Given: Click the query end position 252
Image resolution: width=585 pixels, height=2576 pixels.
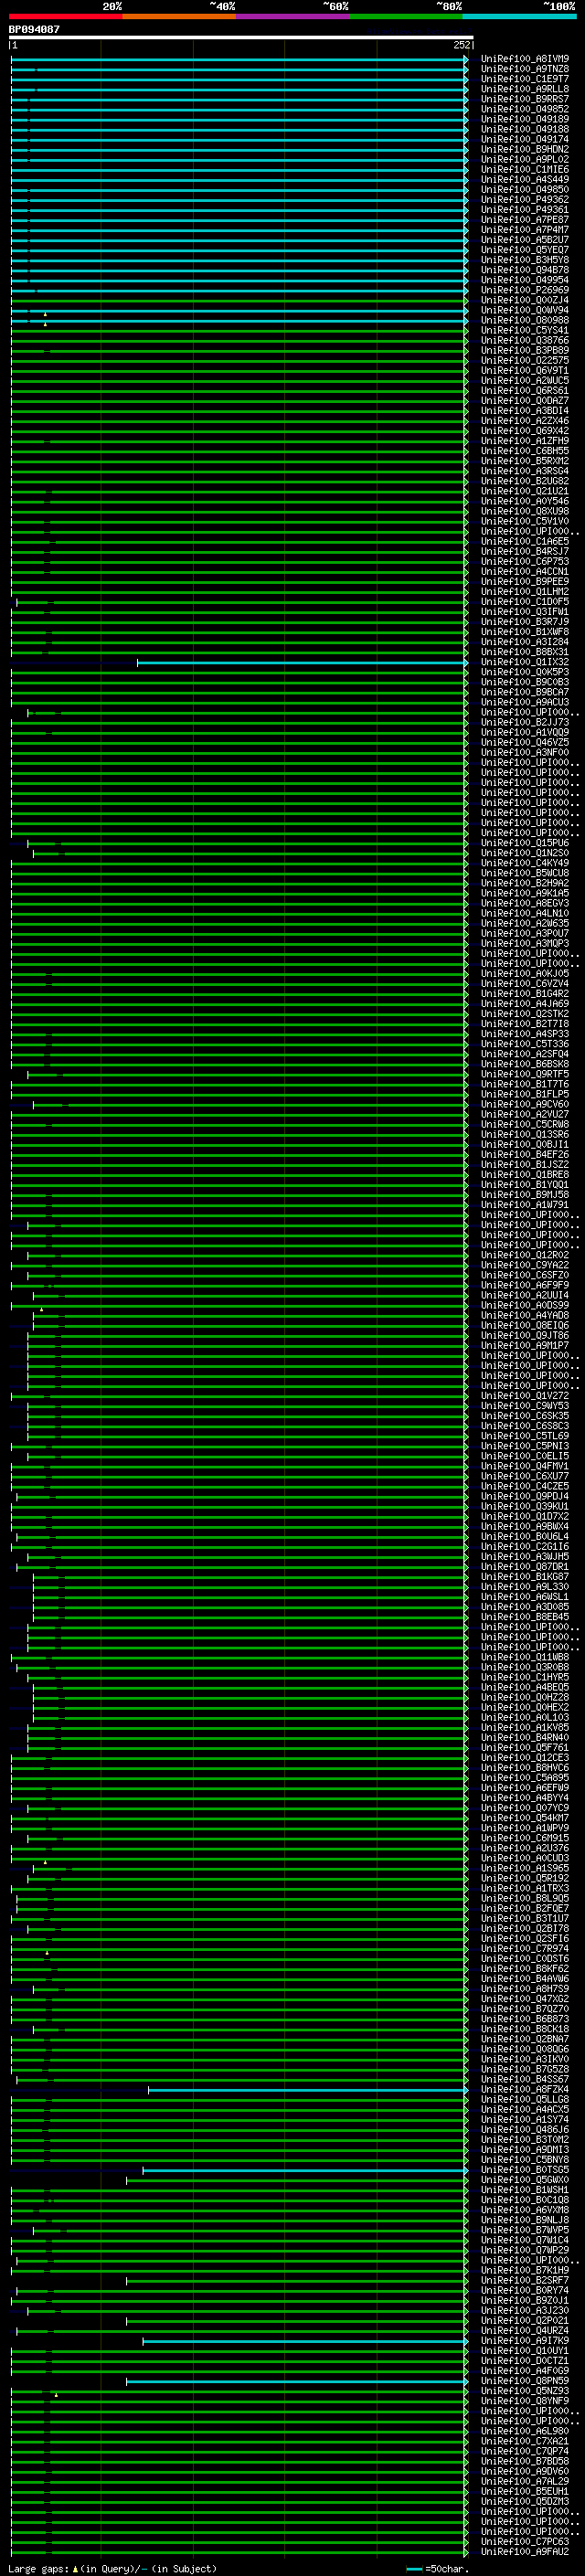Looking at the screenshot, I should 461,45.
